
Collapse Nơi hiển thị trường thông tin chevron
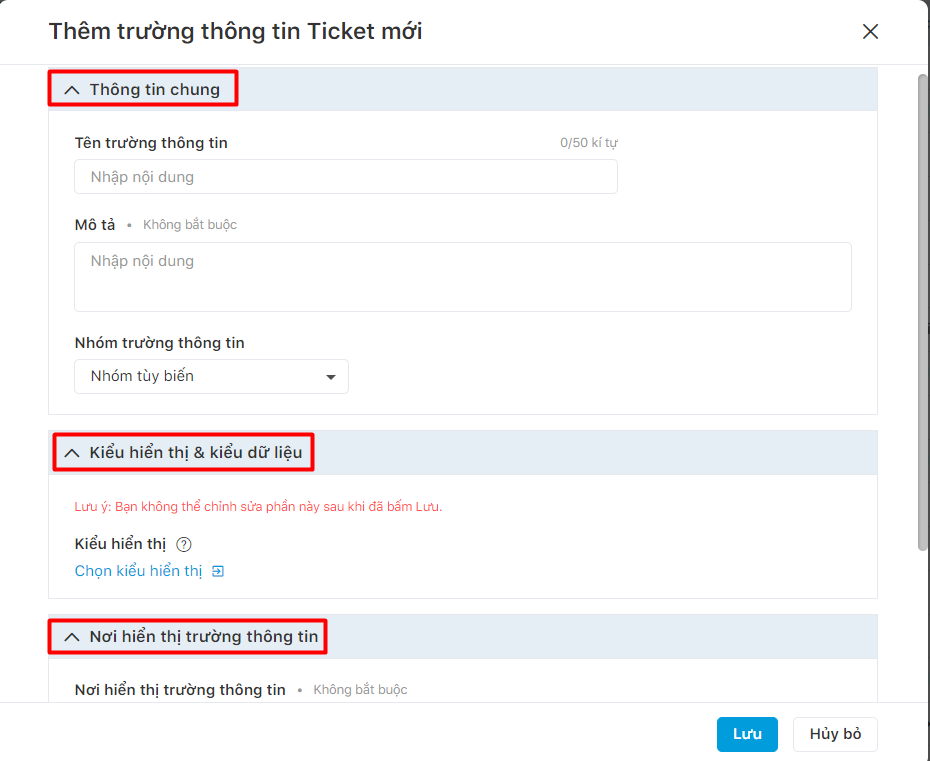(x=72, y=637)
